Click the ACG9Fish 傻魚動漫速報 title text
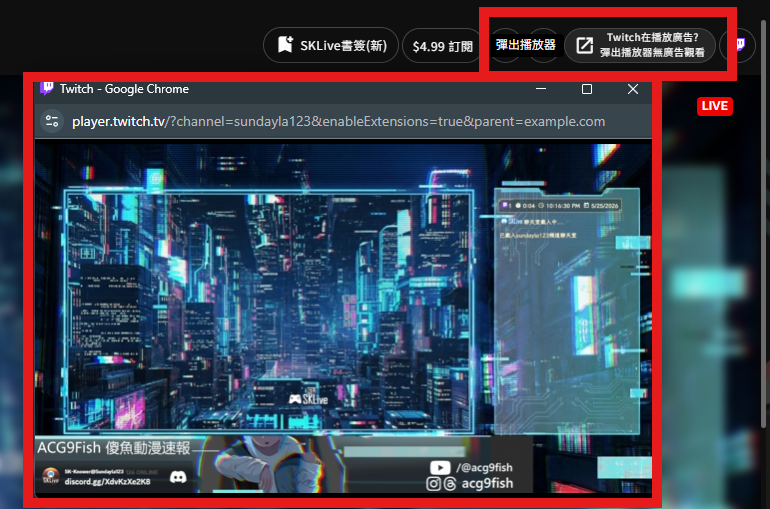 (x=114, y=448)
